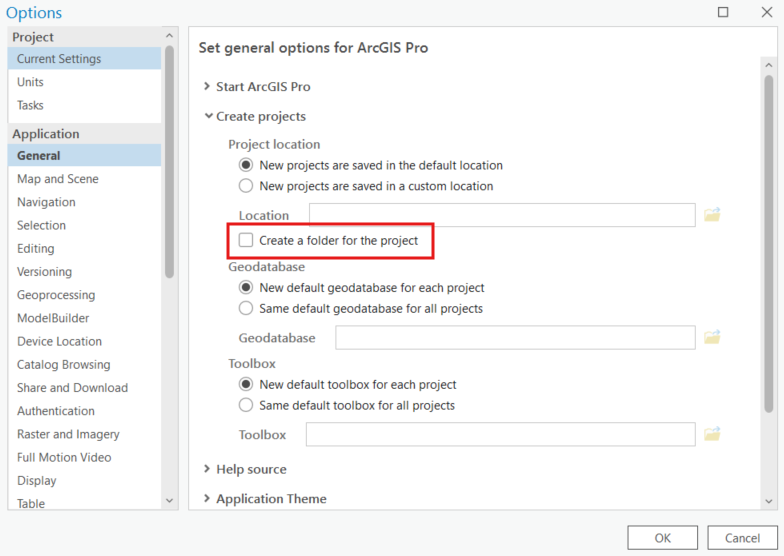Viewport: 784px width, 556px height.
Task: Collapse the Create projects section
Action: 207,116
